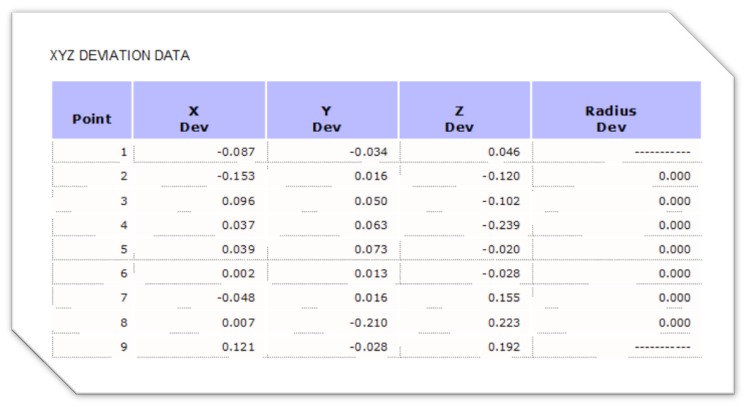Select the Y Dev value 0.050
This screenshot has height=407, width=746.
point(372,200)
